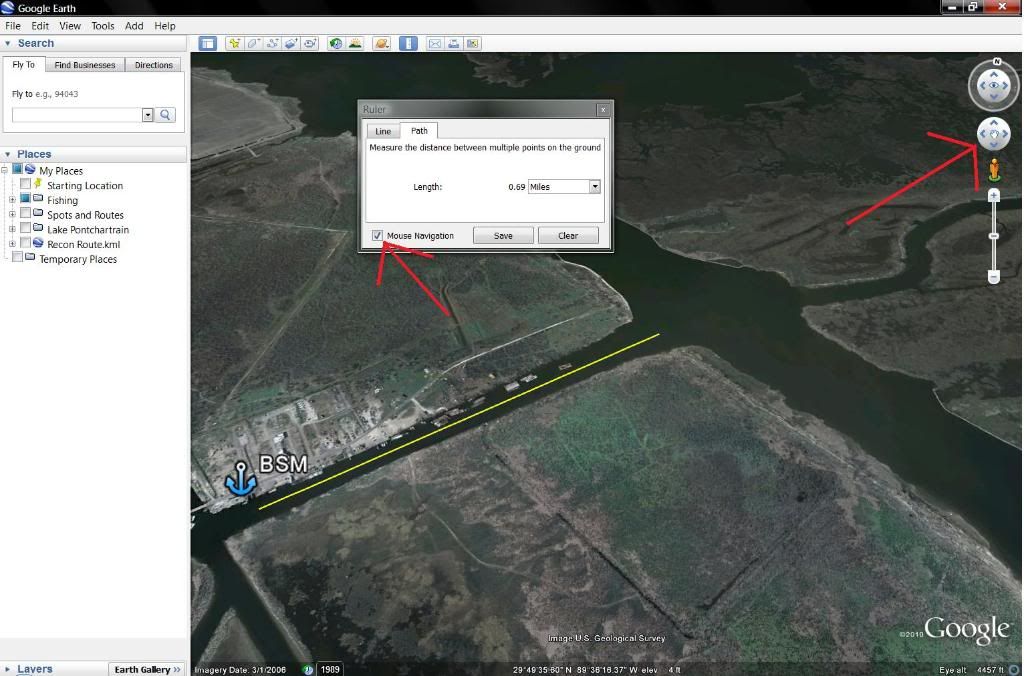Pick up the Street View pegman
The width and height of the screenshot is (1024, 676).
tap(994, 169)
